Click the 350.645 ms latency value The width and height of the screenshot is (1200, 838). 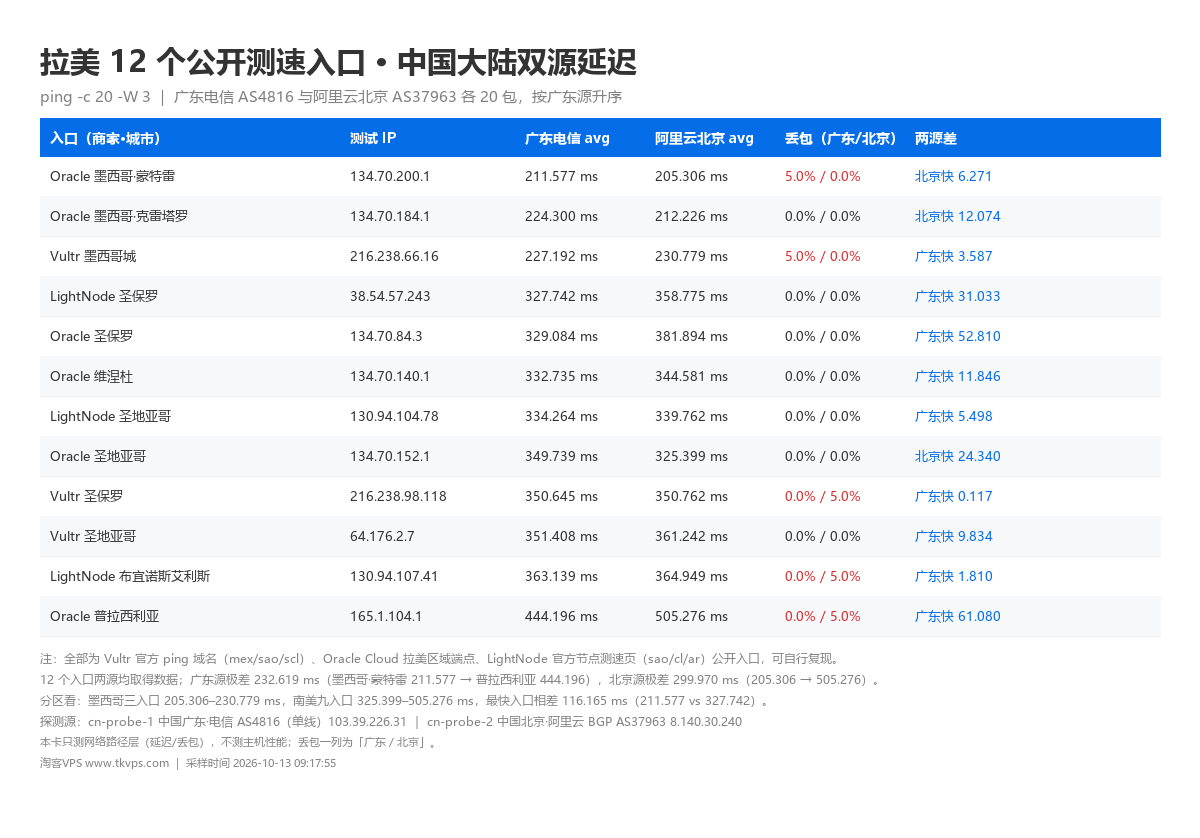(x=561, y=496)
